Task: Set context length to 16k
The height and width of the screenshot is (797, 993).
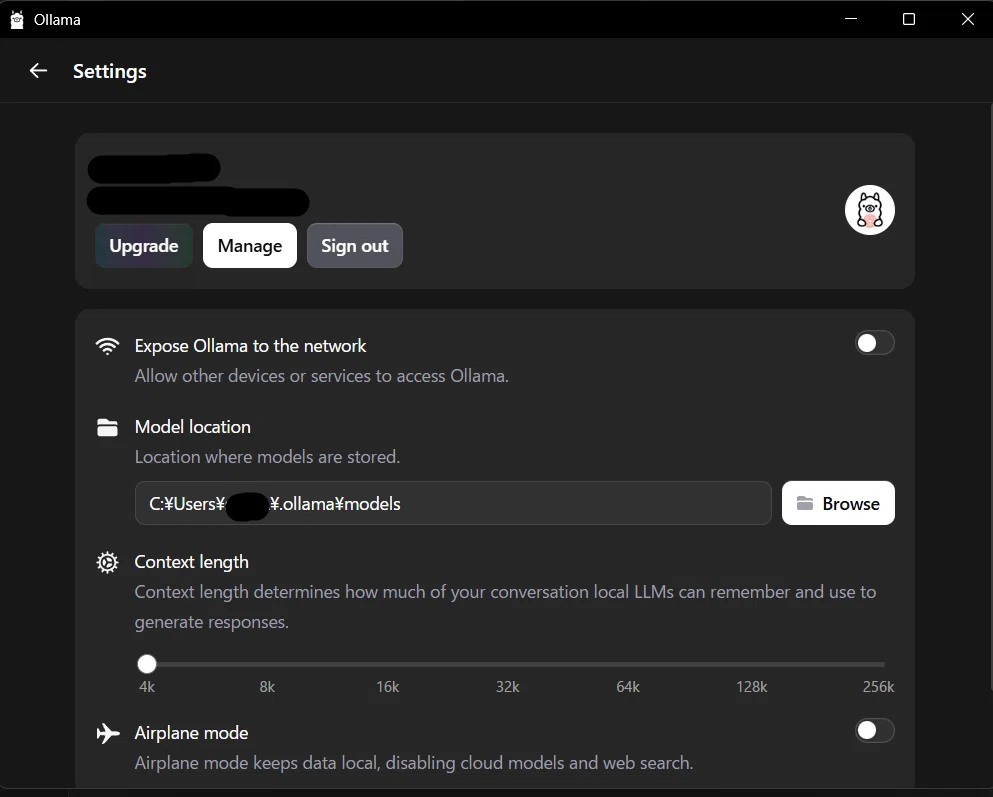Action: (388, 687)
